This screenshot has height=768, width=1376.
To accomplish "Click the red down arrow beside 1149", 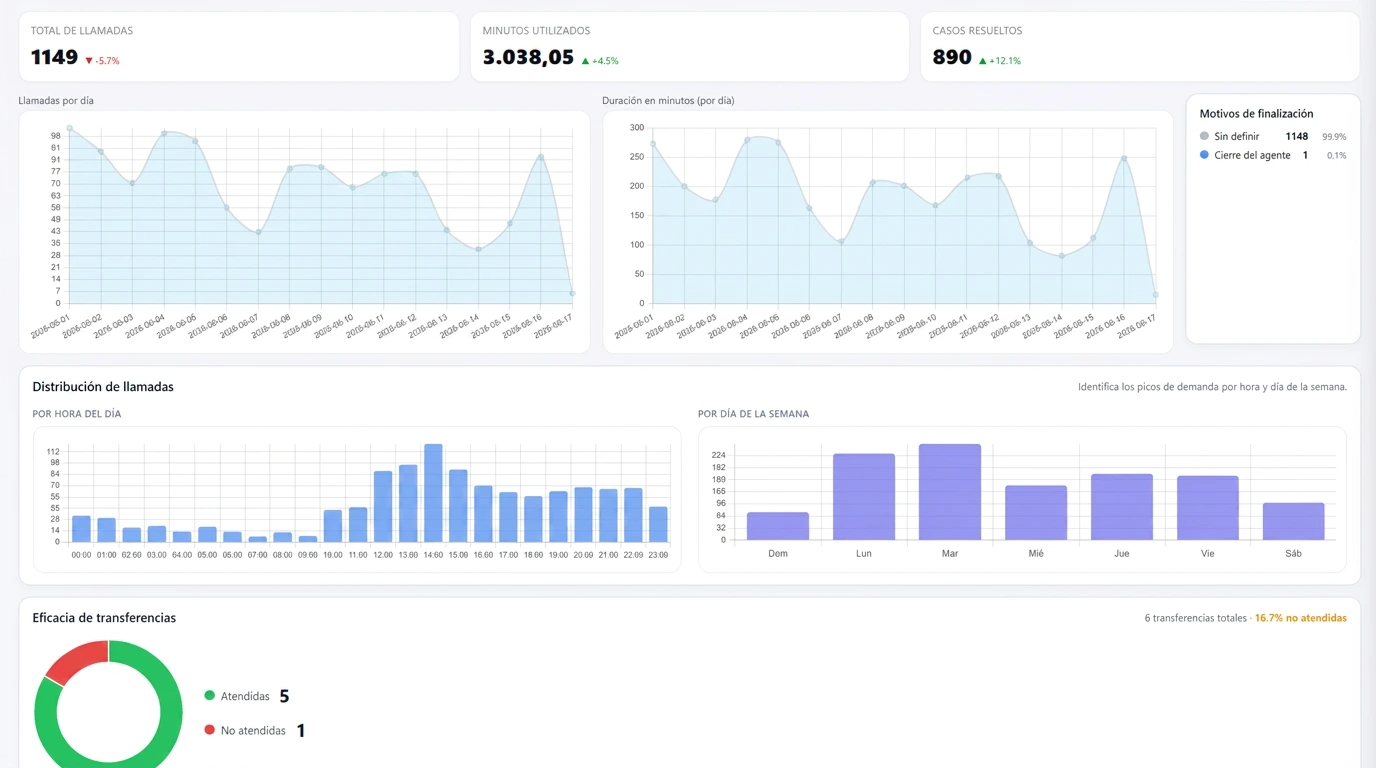I will (89, 61).
